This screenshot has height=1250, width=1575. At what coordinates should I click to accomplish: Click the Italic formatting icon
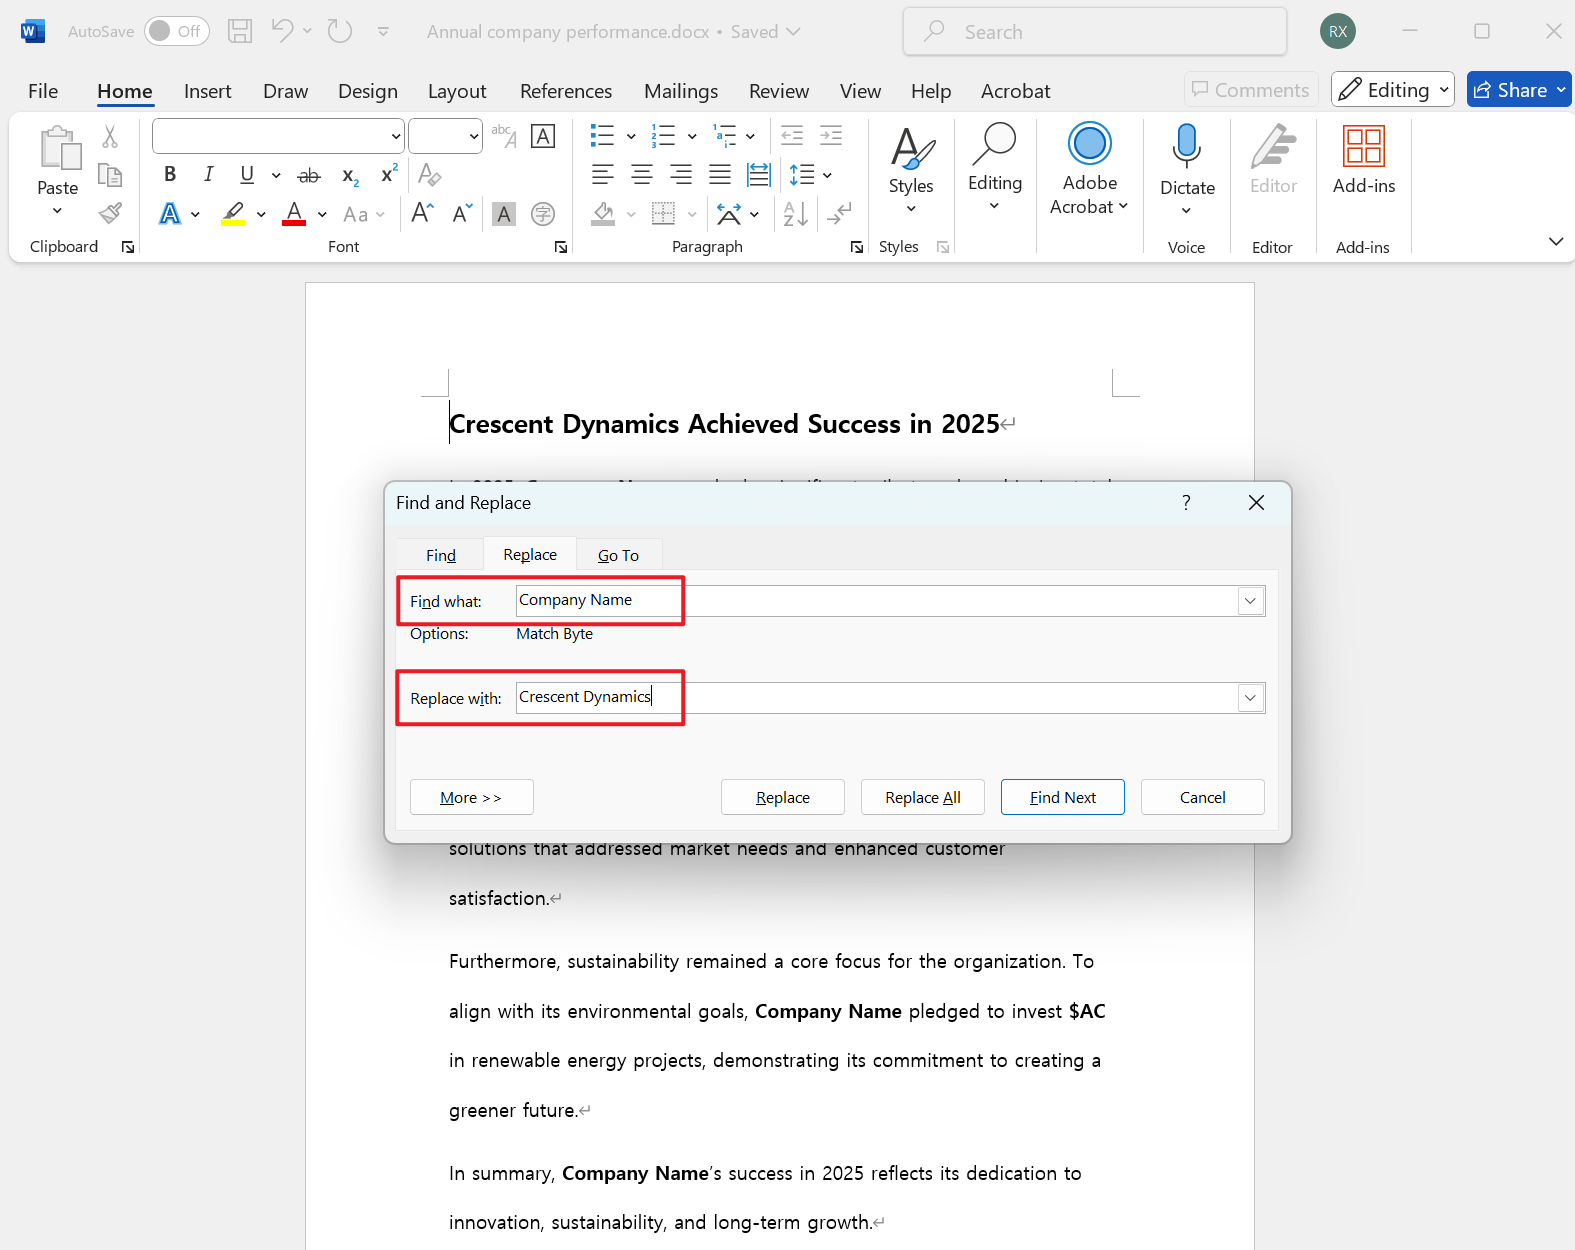[208, 175]
